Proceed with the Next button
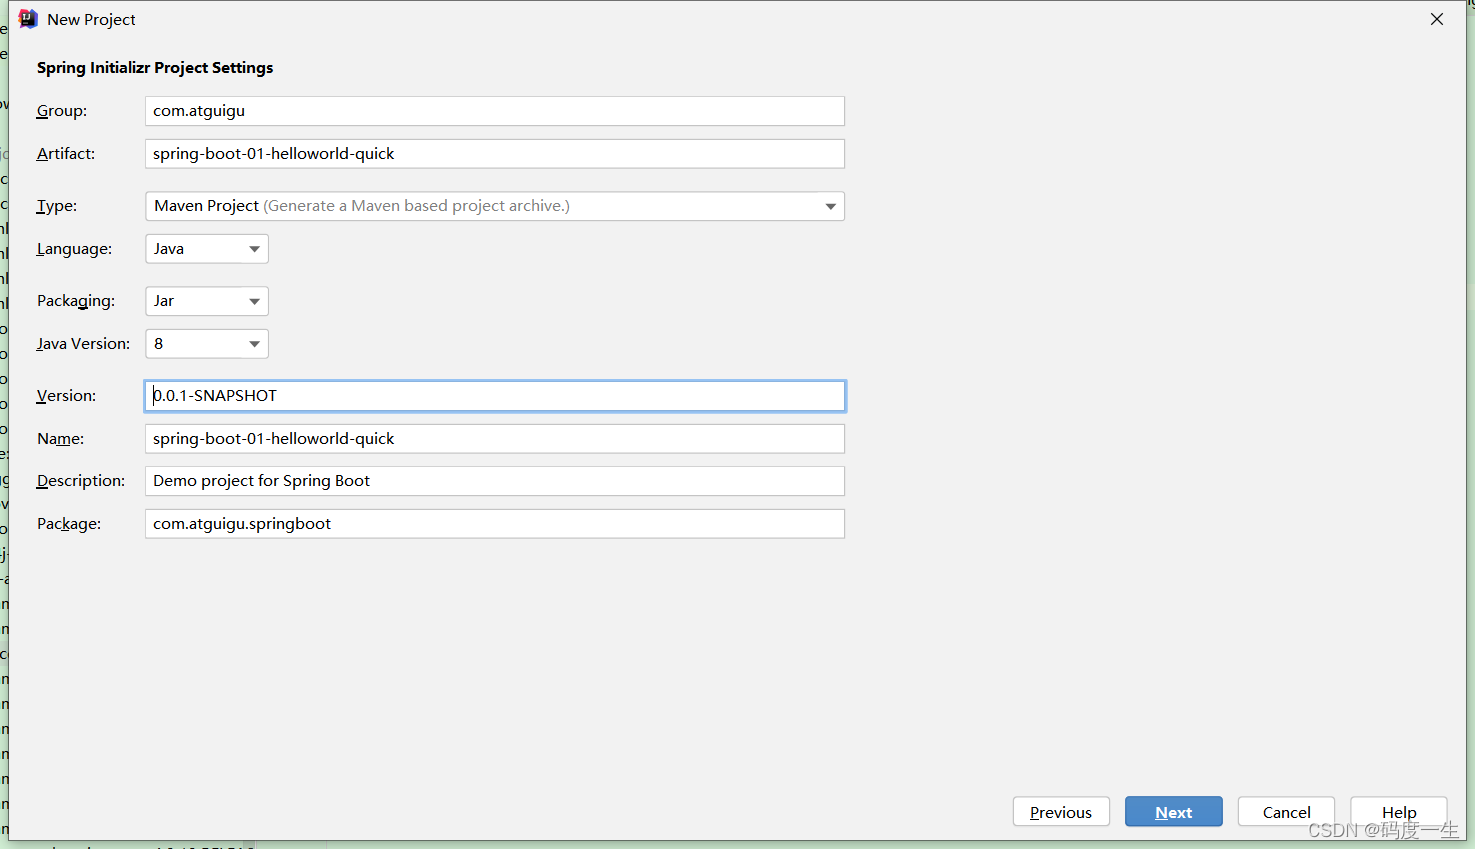The image size is (1475, 849). (1174, 812)
